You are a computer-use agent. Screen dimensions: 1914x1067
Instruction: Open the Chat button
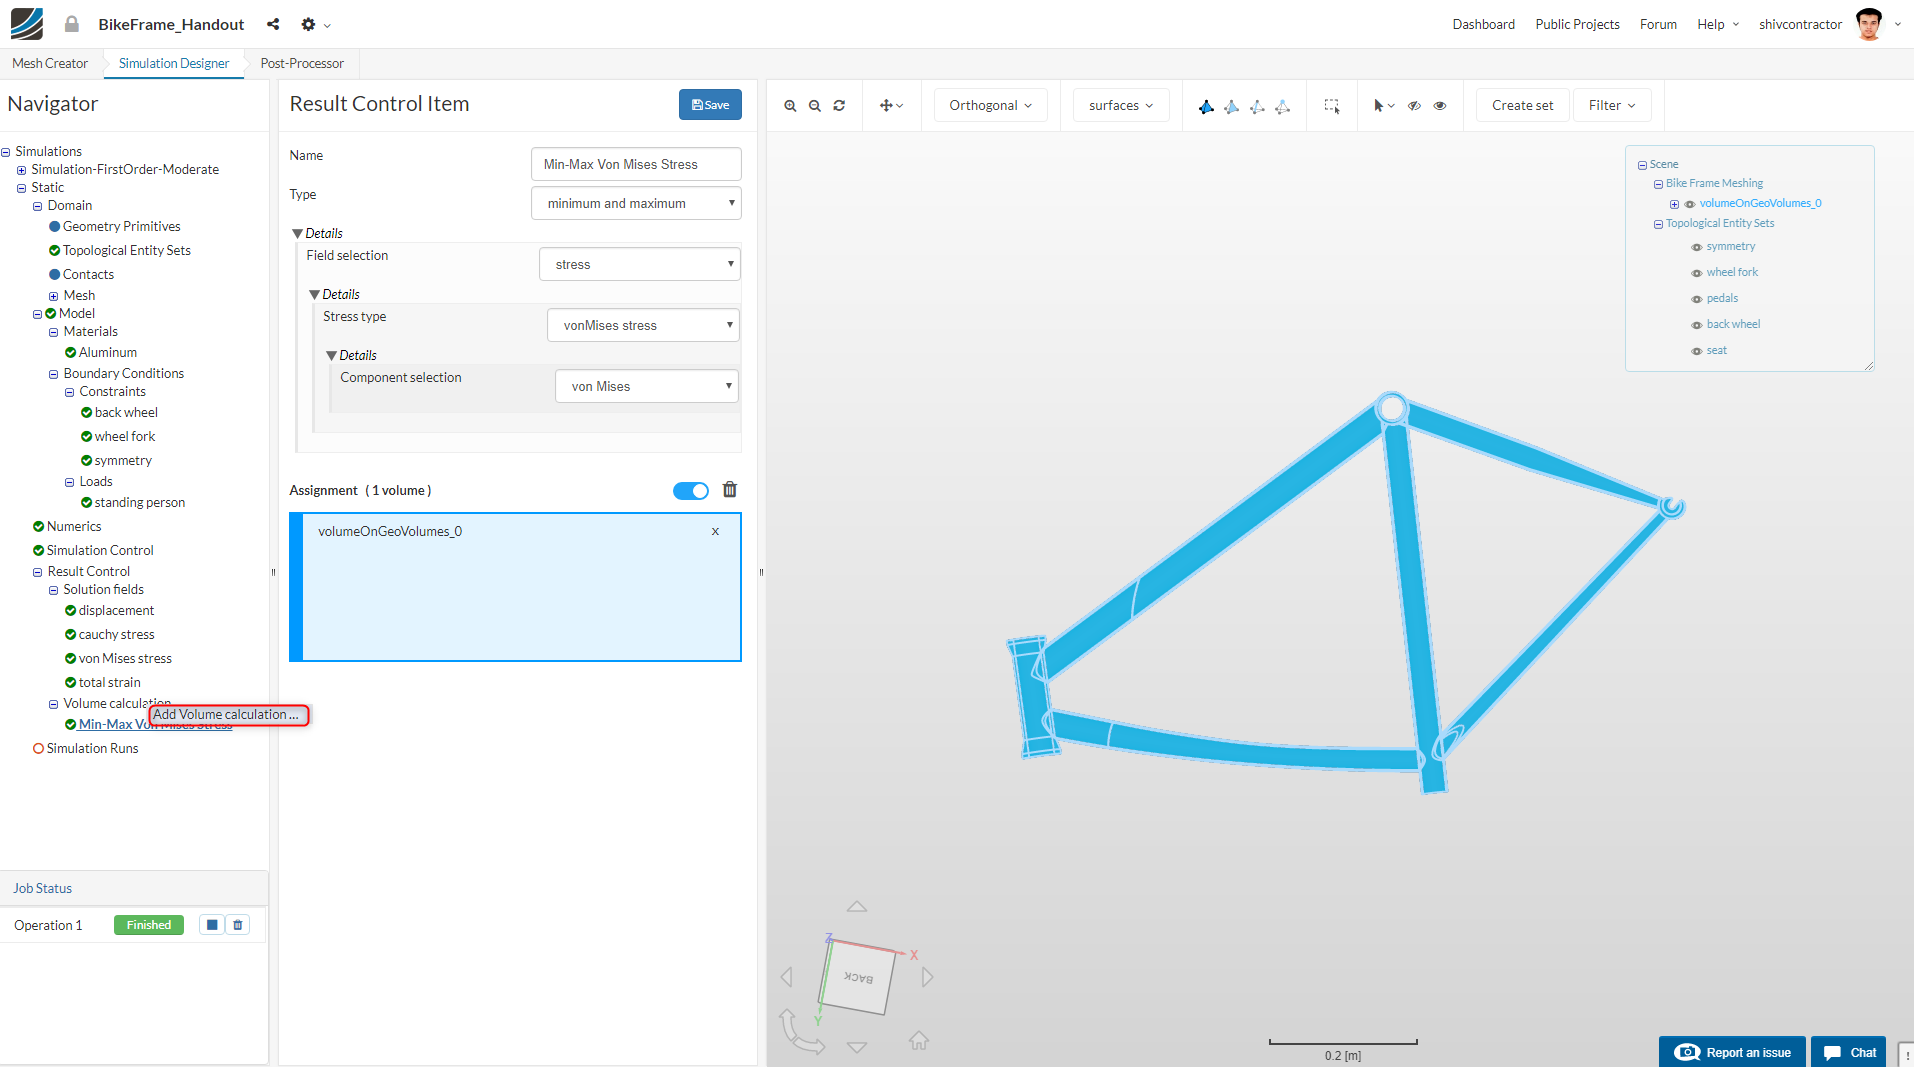1849,1052
